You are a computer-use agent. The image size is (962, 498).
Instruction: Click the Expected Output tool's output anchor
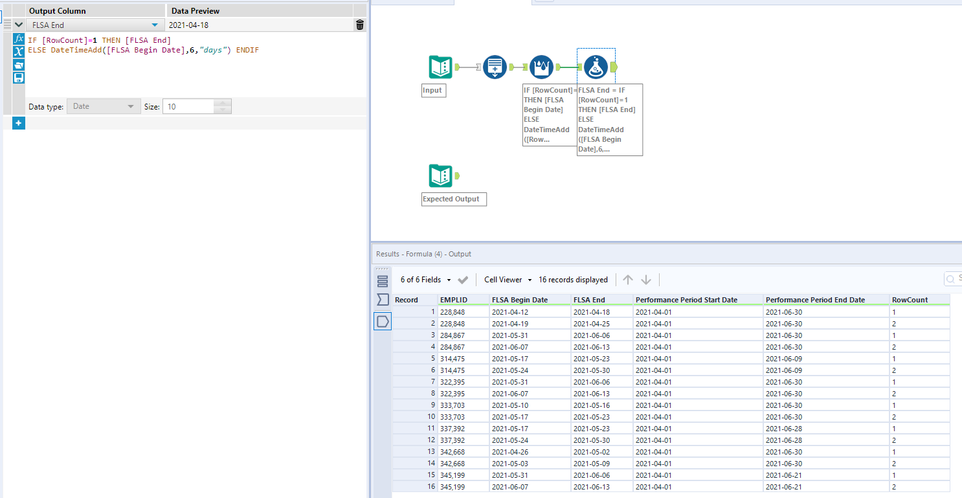coord(457,176)
